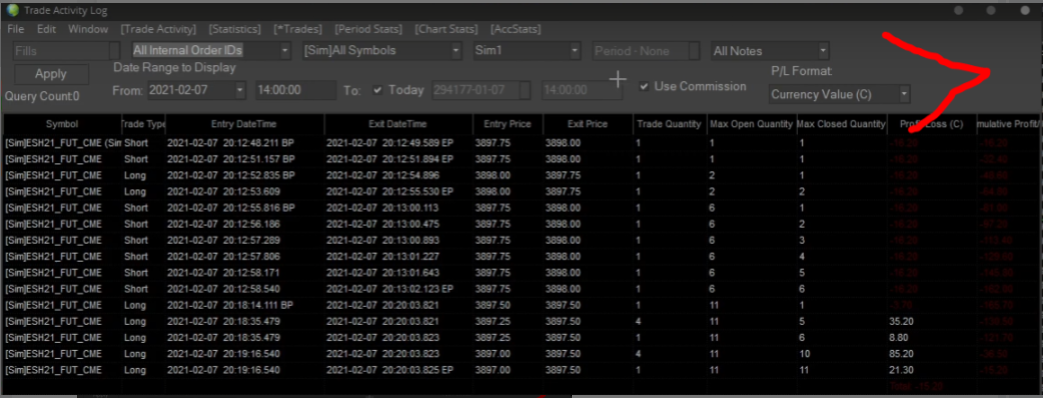Click the Profit/Loss (C) column header
Screen dimensions: 1043x398
[931, 124]
